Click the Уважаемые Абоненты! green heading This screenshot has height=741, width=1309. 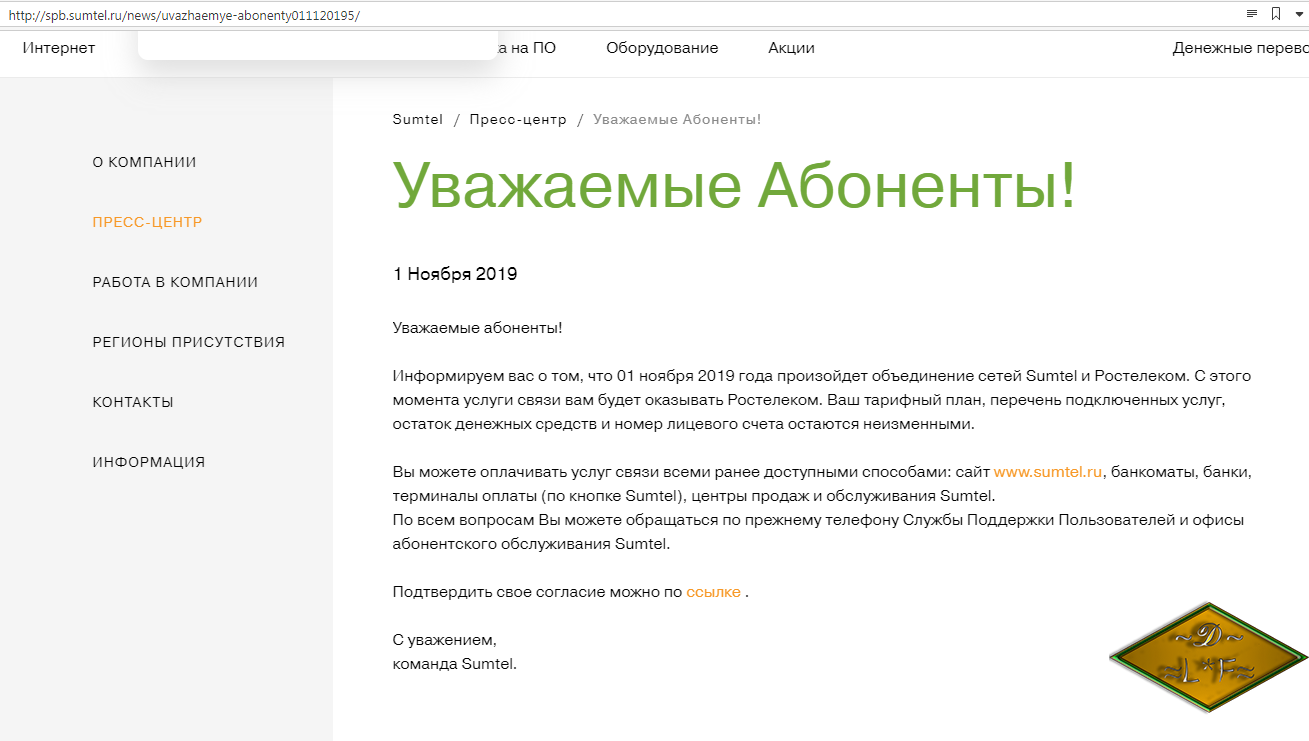click(735, 185)
